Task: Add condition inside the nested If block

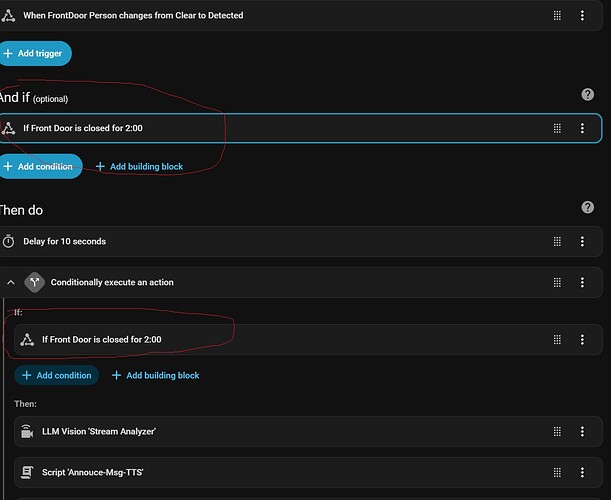Action: [x=56, y=375]
